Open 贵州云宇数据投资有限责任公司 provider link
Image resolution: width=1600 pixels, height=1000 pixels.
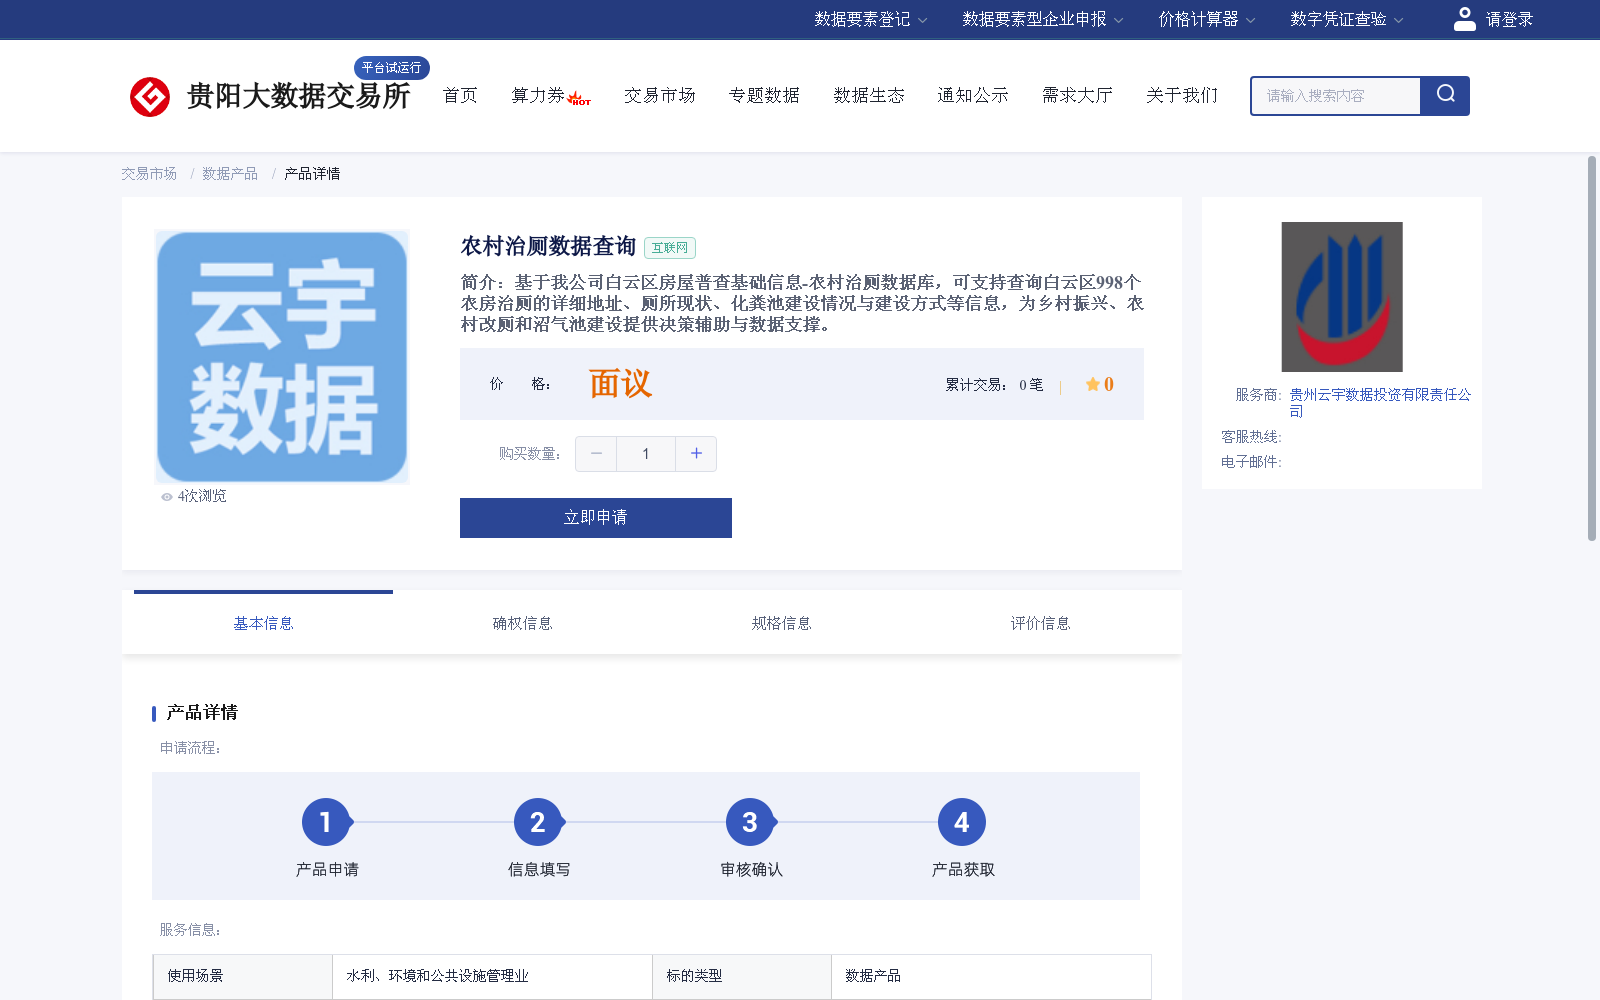[x=1380, y=402]
